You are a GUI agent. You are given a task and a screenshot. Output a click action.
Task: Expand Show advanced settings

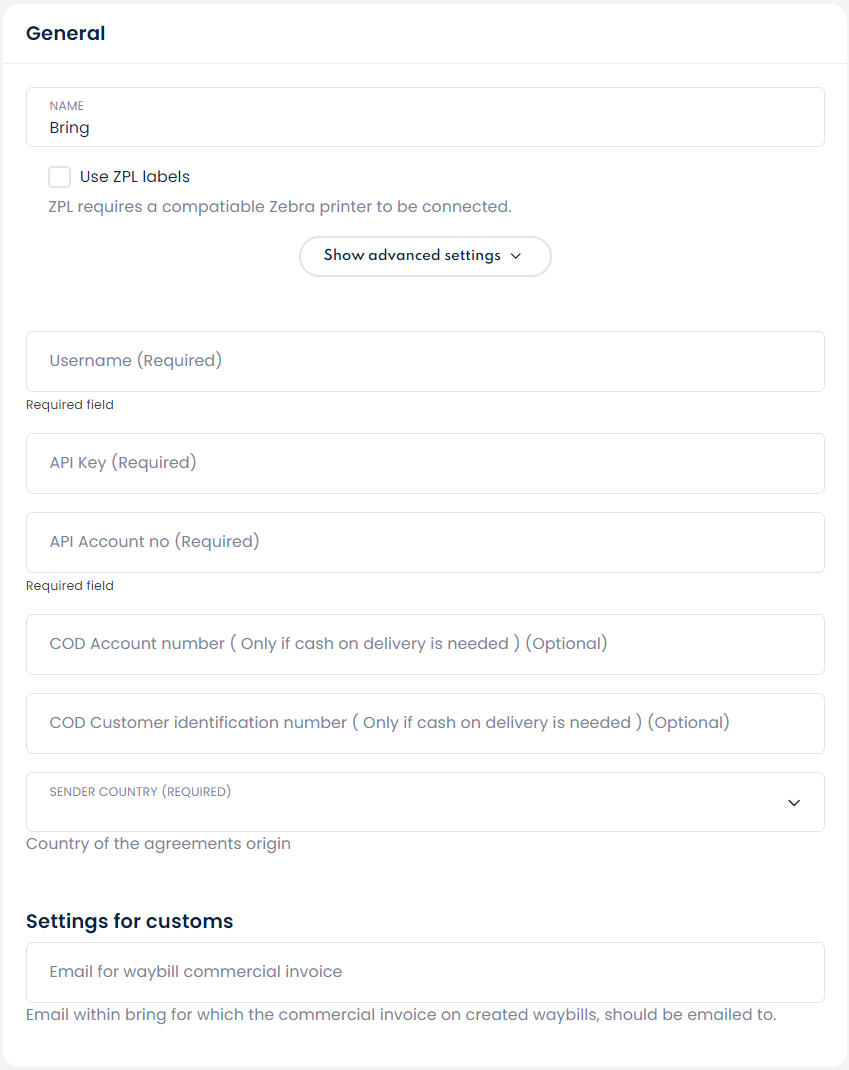coord(424,256)
